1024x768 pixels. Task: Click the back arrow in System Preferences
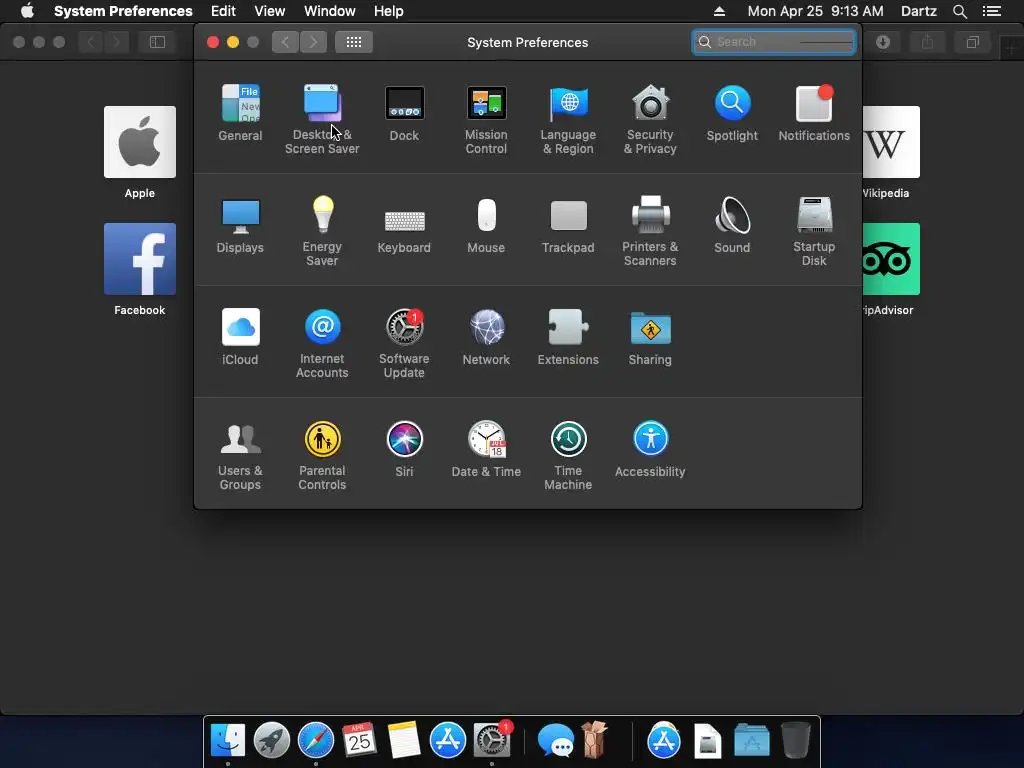(285, 42)
